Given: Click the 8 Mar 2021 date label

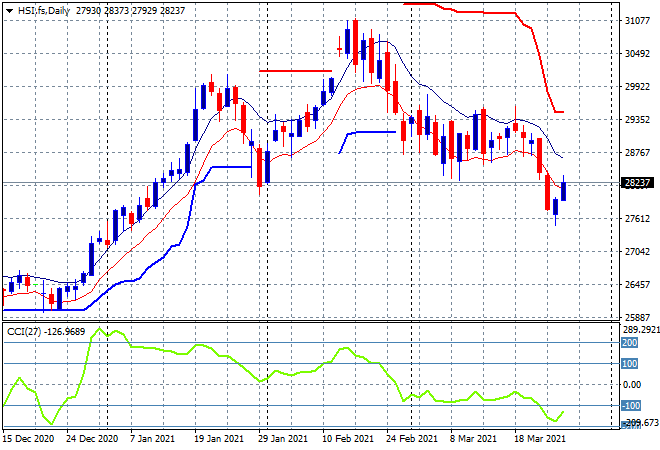Looking at the screenshot, I should pyautogui.click(x=473, y=439).
